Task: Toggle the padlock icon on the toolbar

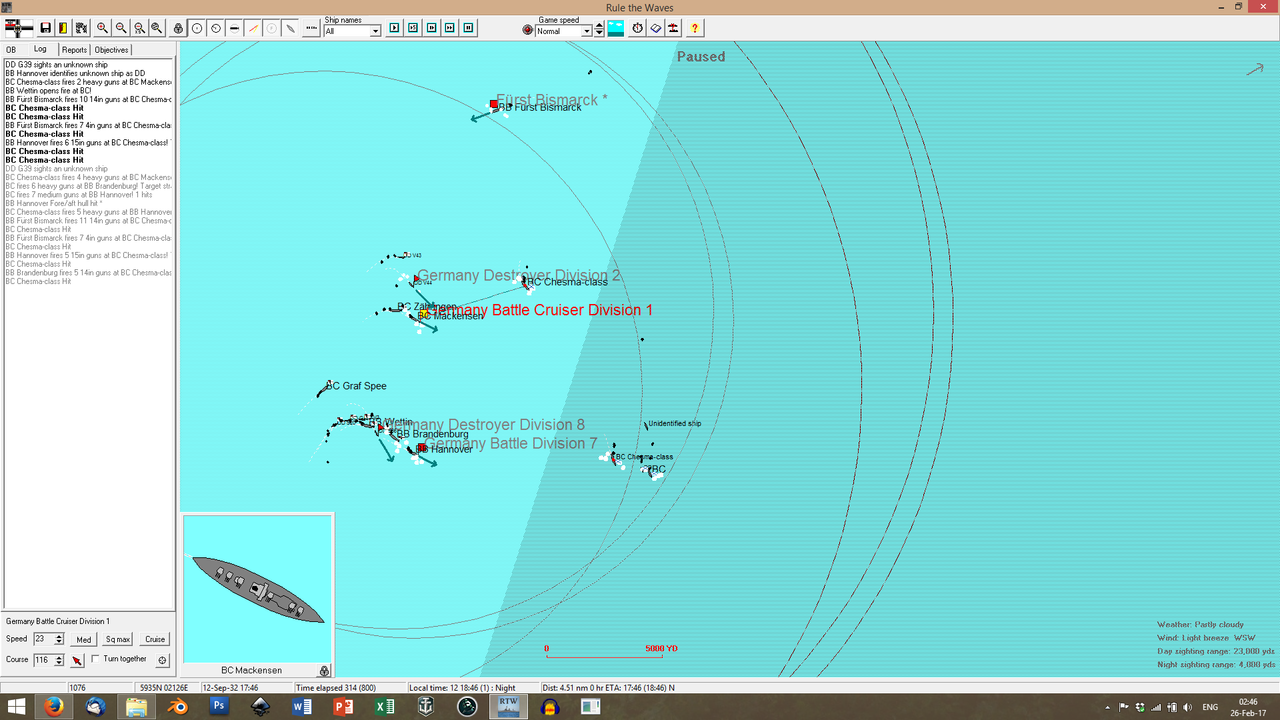Action: tap(178, 27)
